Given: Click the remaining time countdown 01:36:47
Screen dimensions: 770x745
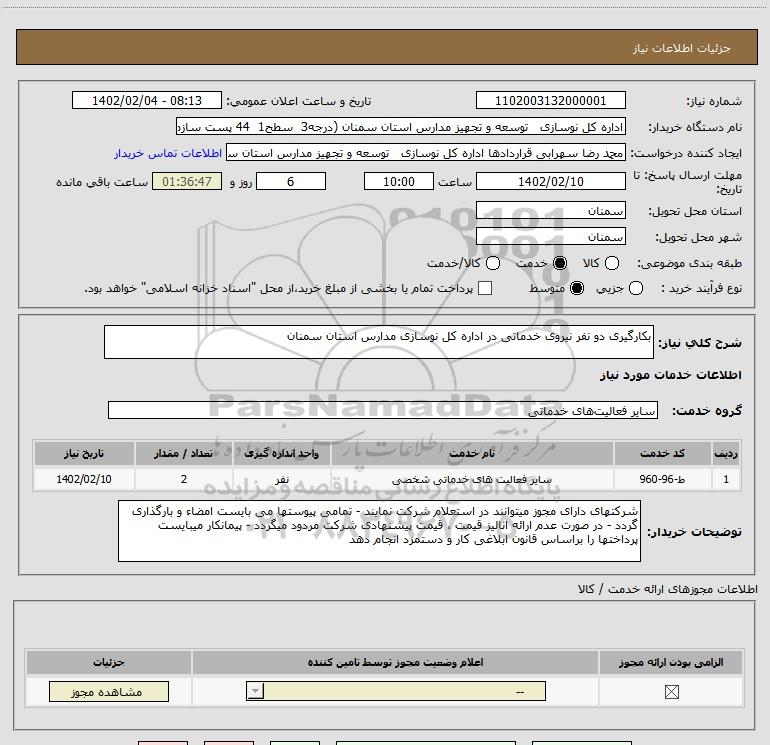Looking at the screenshot, I should tap(187, 181).
